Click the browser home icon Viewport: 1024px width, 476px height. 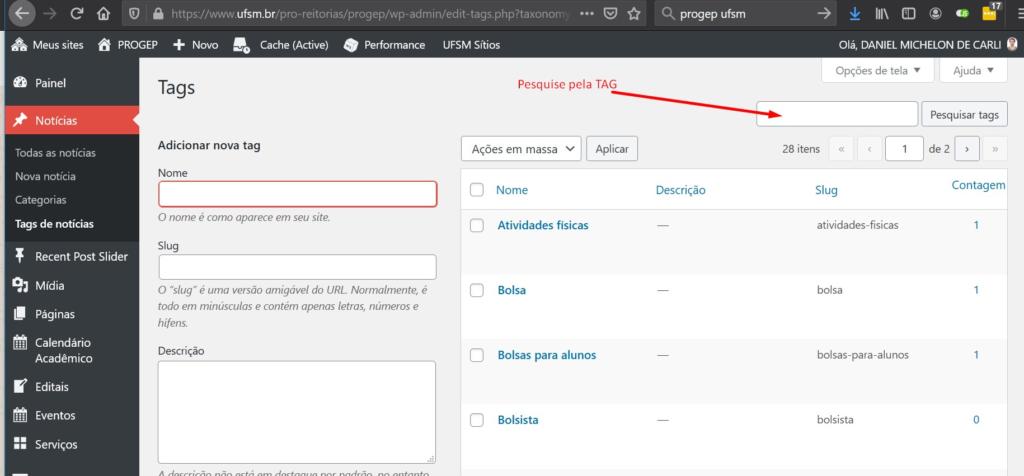tap(104, 15)
